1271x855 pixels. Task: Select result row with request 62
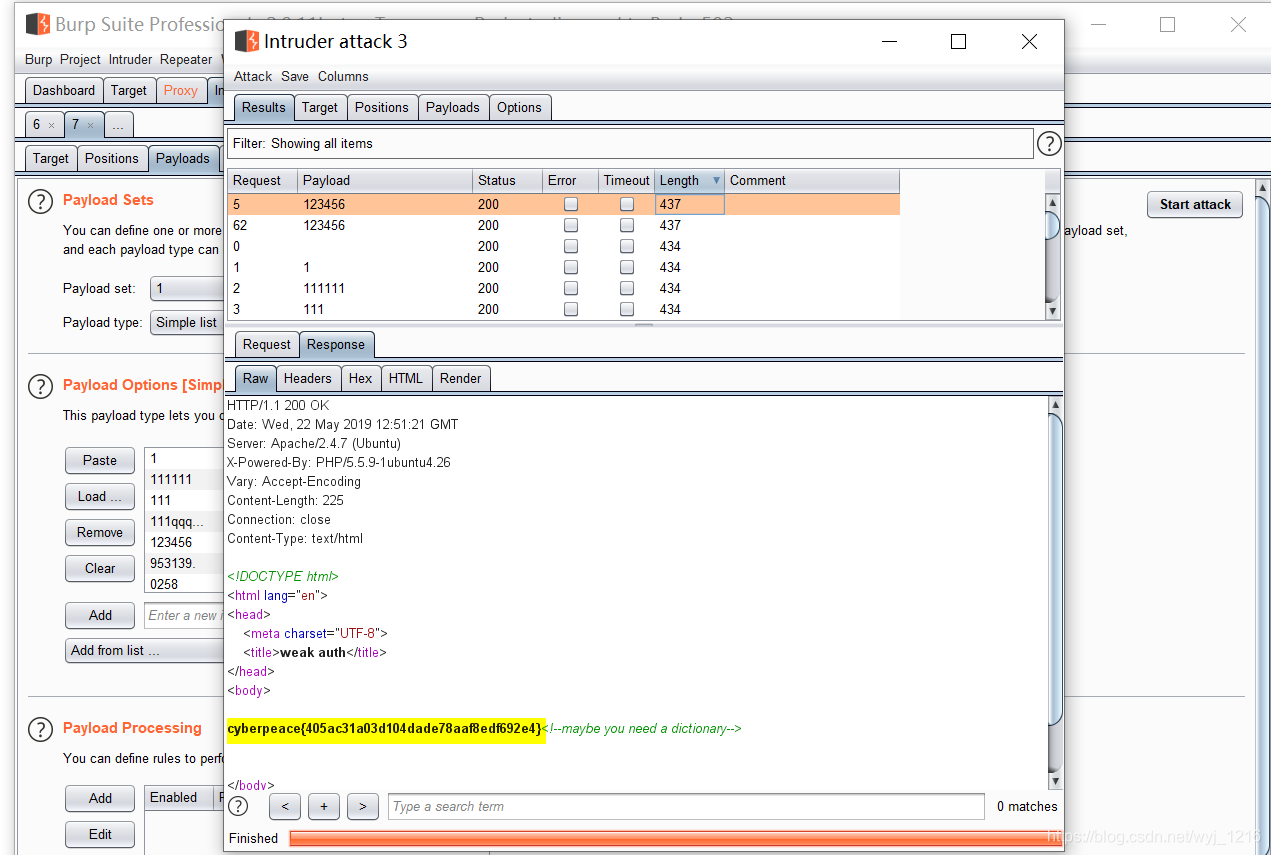click(x=564, y=225)
